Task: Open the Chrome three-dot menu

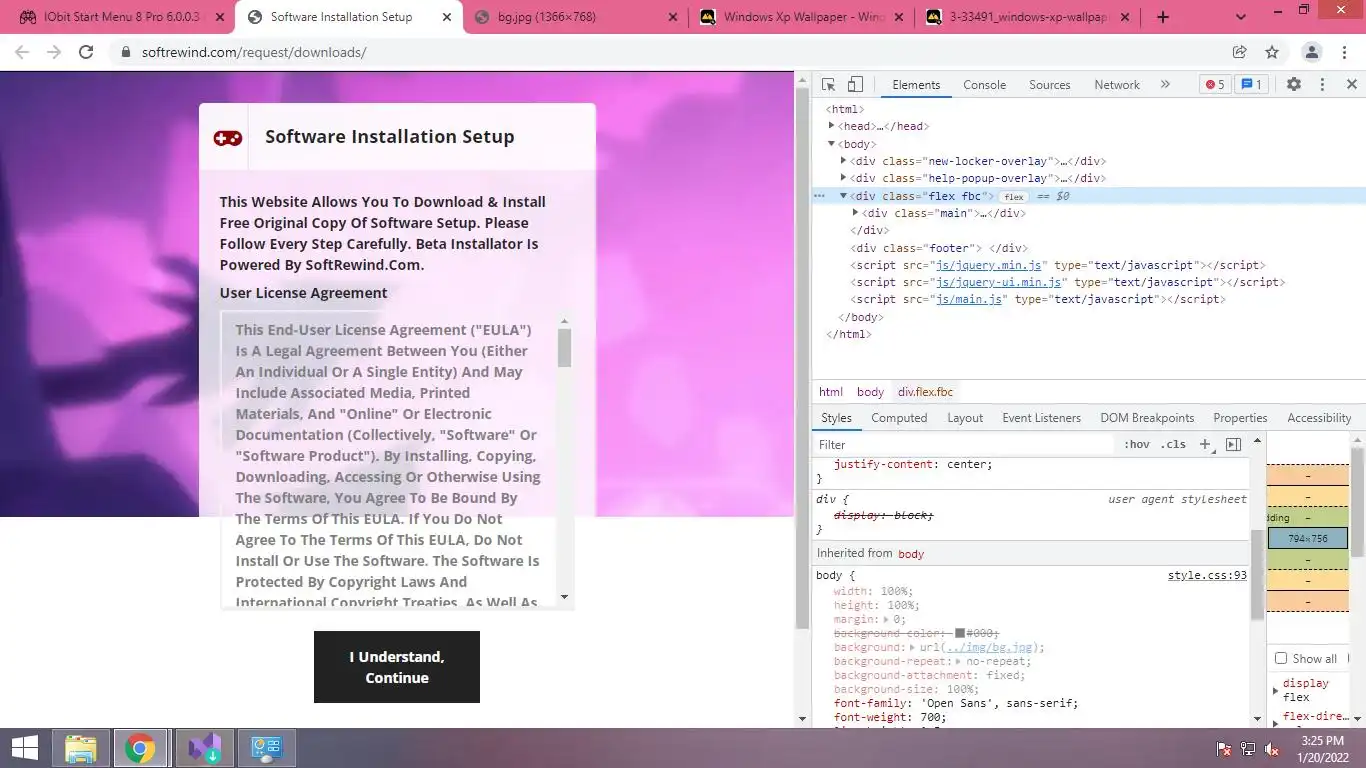Action: (1344, 52)
